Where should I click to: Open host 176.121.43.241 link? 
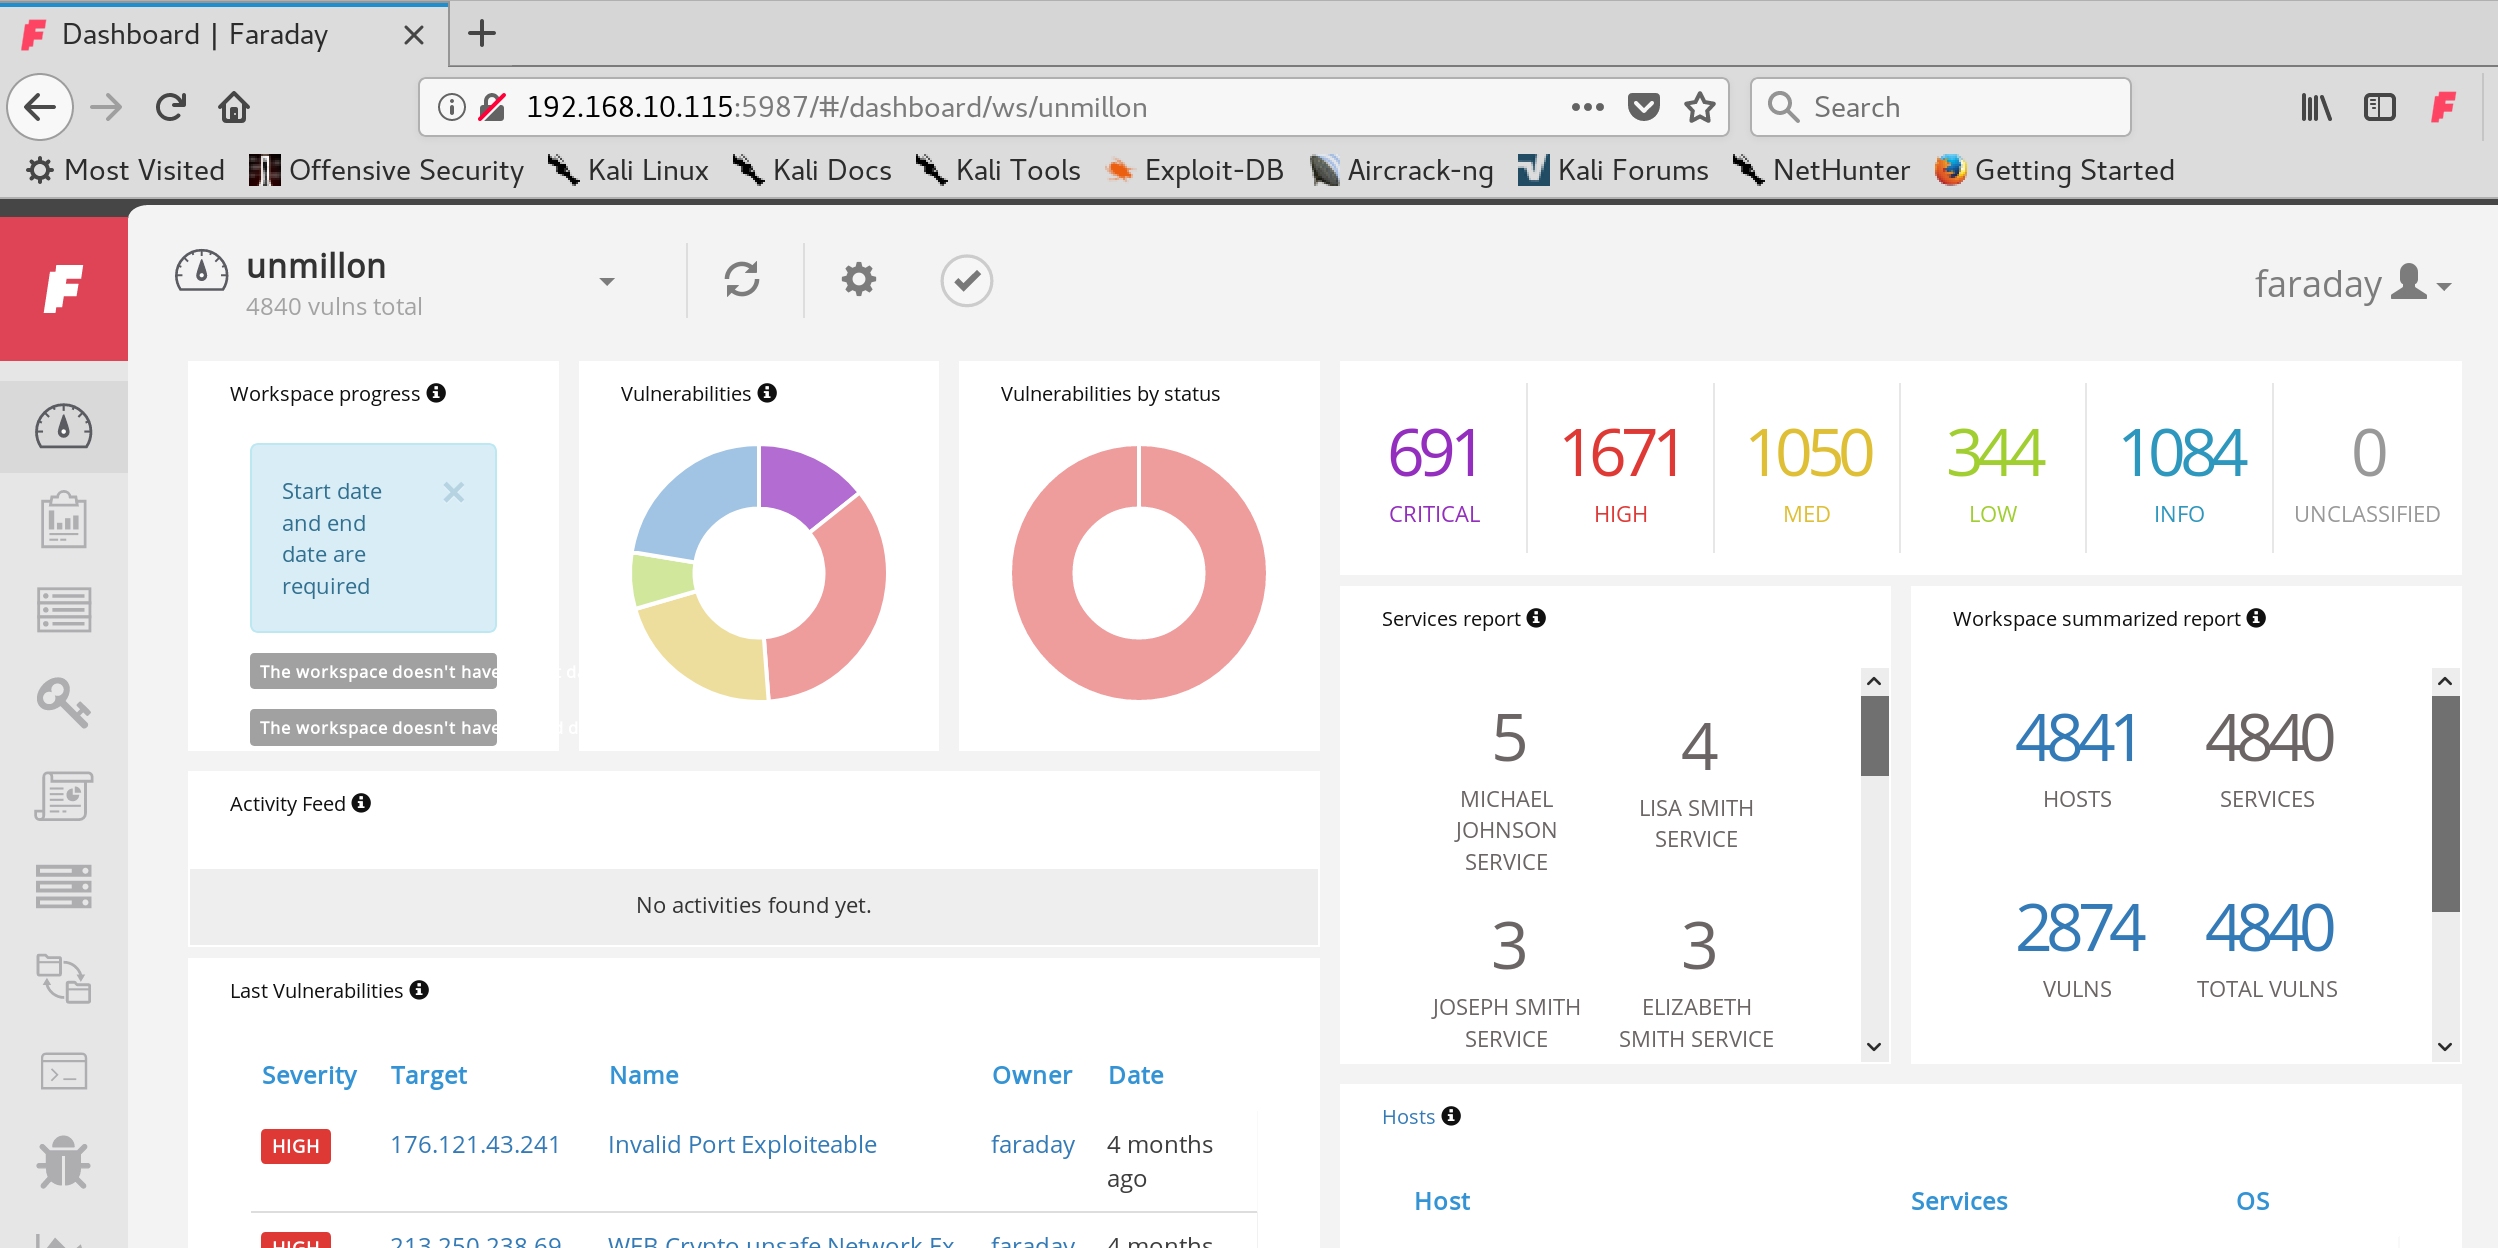475,1144
